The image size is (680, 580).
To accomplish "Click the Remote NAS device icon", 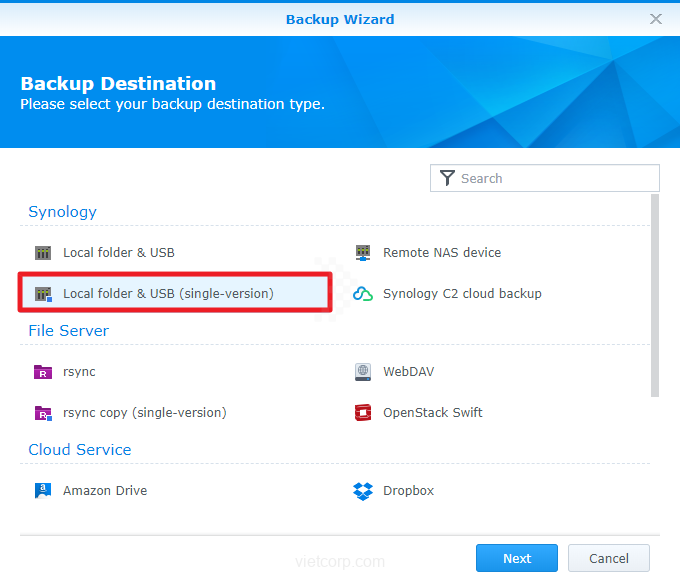I will pos(363,253).
